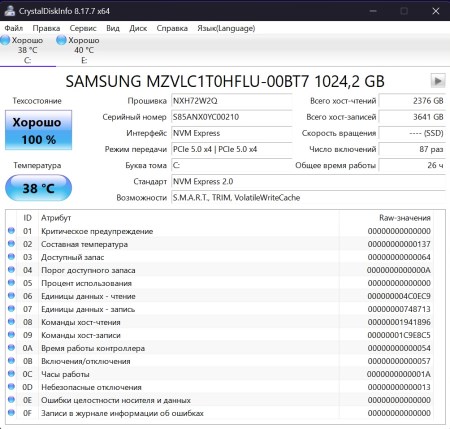450x429 pixels.
Task: Select the Часы работы attribute text
Action: pyautogui.click(x=65, y=374)
